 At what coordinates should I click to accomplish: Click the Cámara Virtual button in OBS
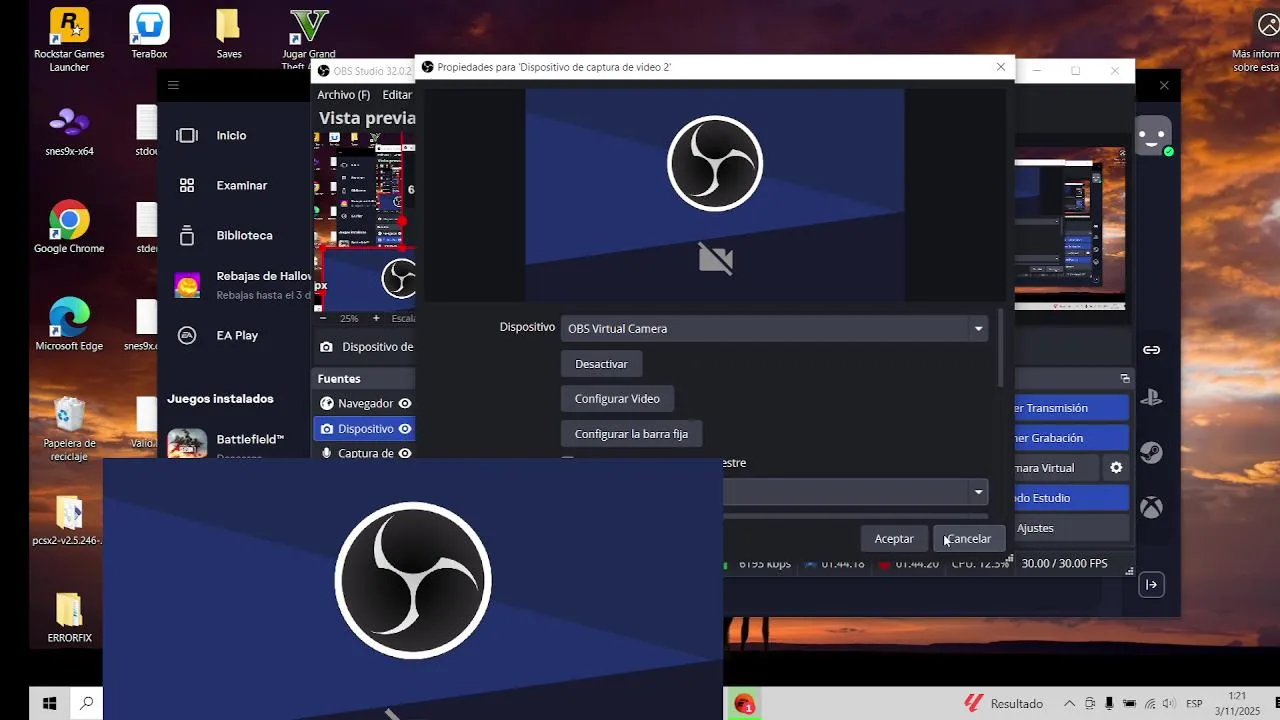click(x=1057, y=467)
